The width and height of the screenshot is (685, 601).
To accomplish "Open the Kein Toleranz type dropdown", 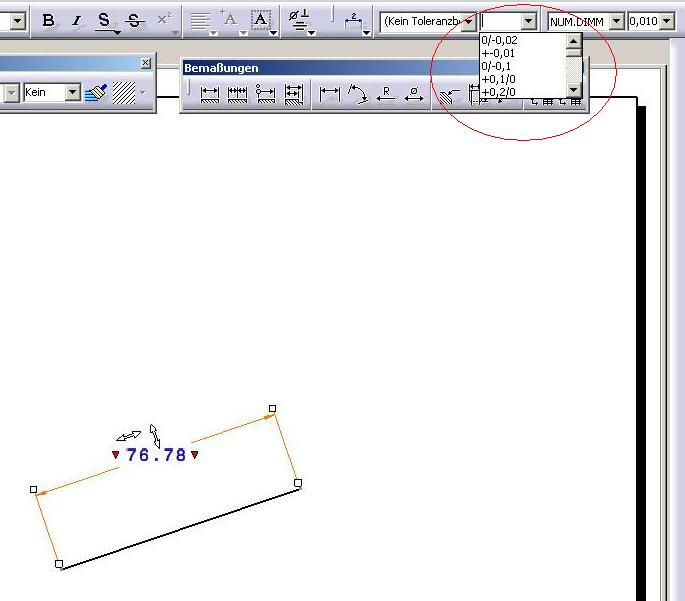I will pyautogui.click(x=468, y=21).
